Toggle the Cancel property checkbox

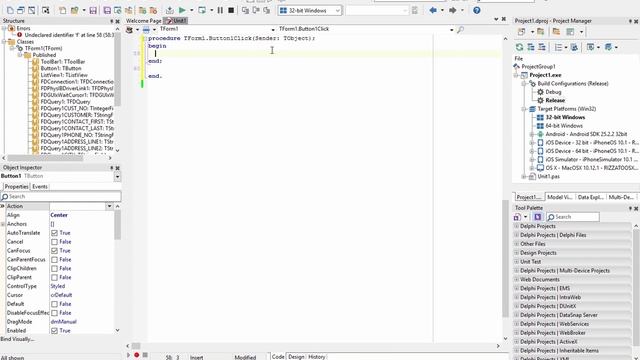tap(54, 242)
